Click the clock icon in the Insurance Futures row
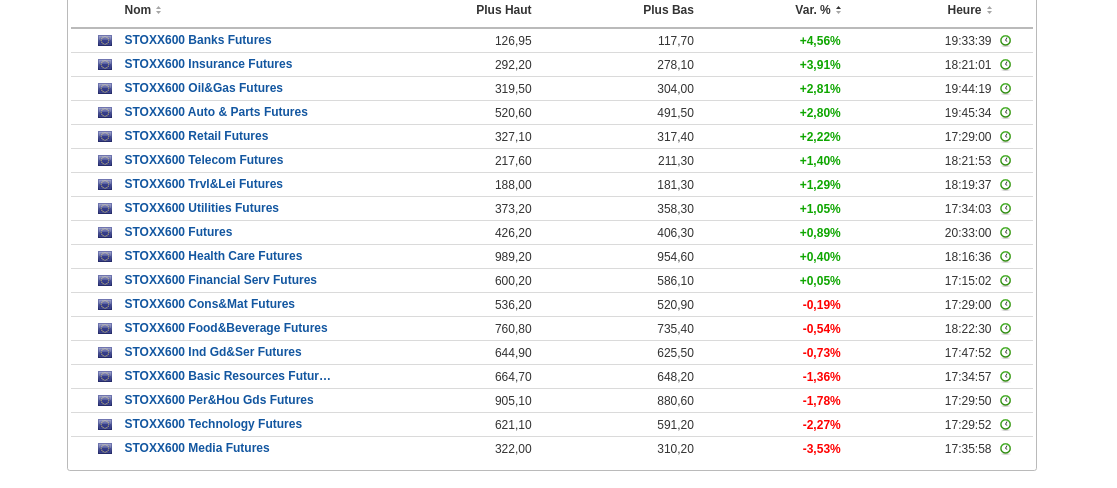This screenshot has width=1117, height=488. (x=1005, y=65)
